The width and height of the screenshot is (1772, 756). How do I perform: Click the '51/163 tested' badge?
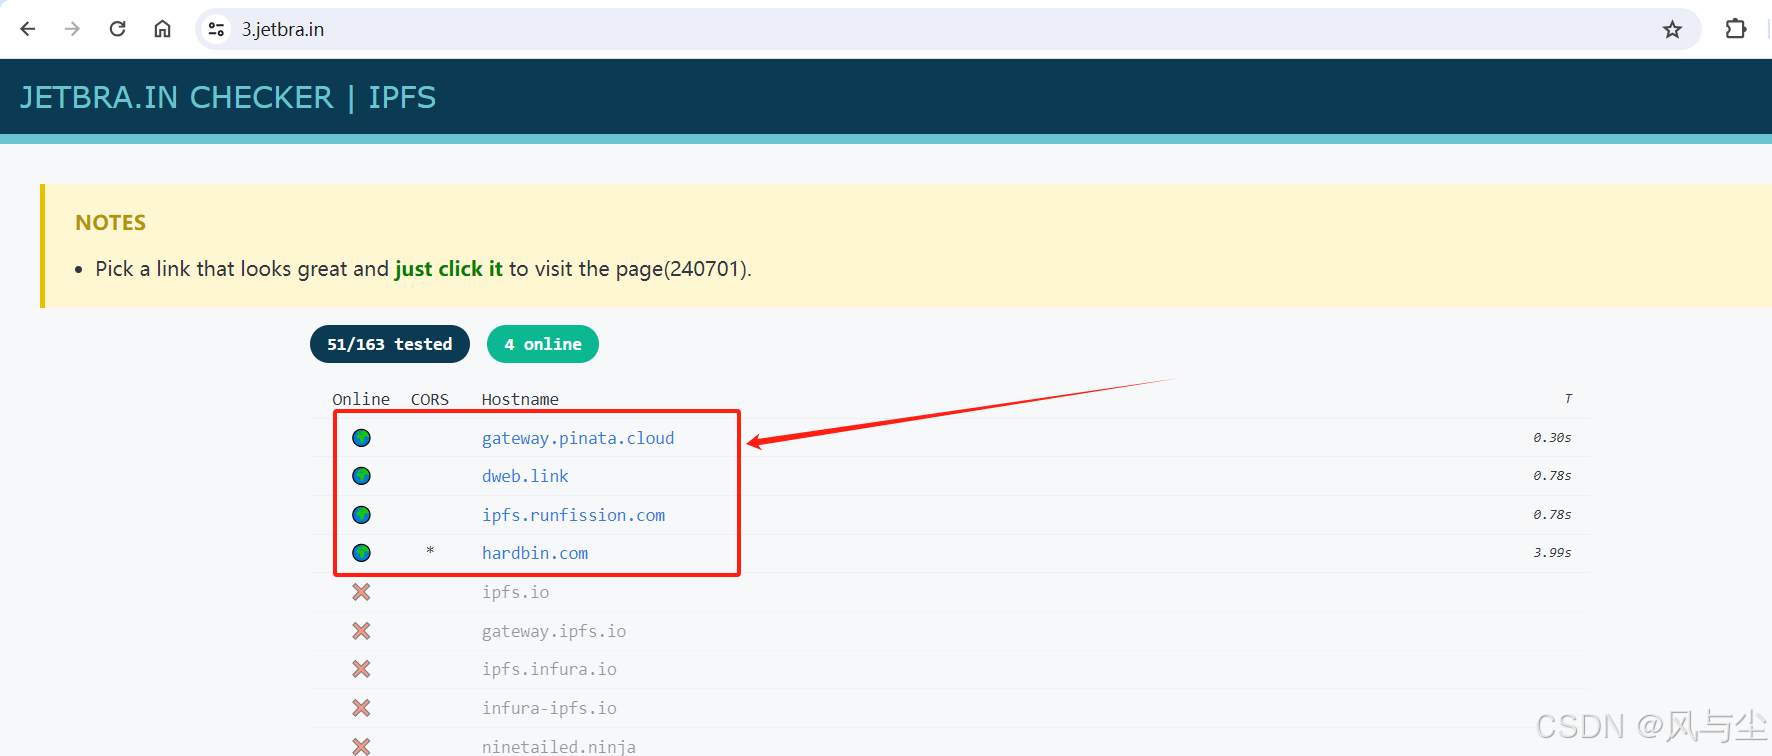pos(390,344)
